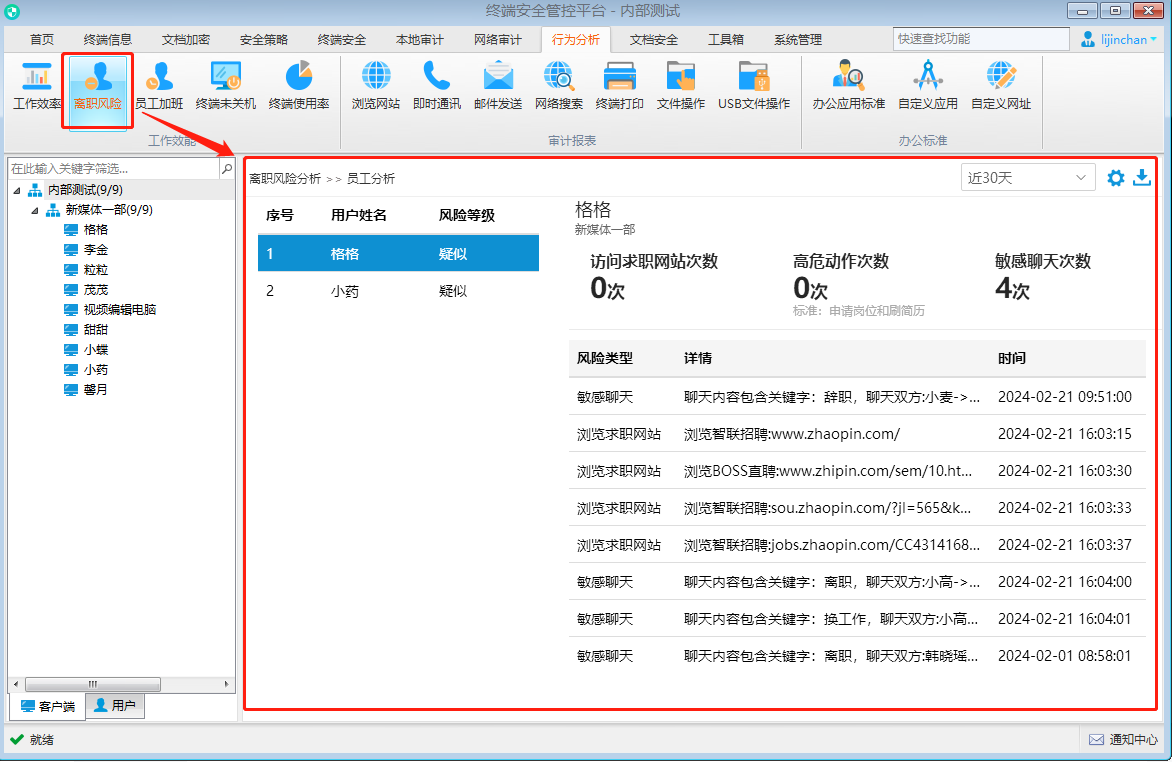Open 文件操作 audit report

(681, 87)
